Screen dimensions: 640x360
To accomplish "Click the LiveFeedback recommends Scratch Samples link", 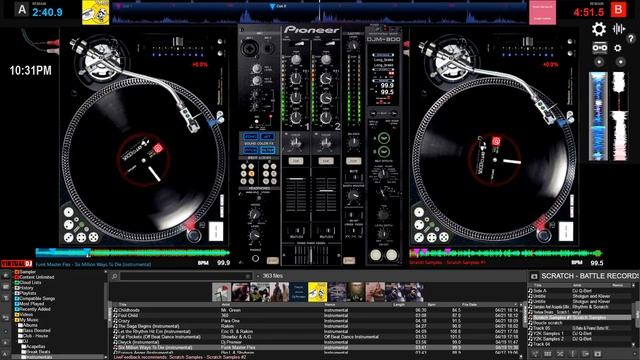I will point(180,357).
